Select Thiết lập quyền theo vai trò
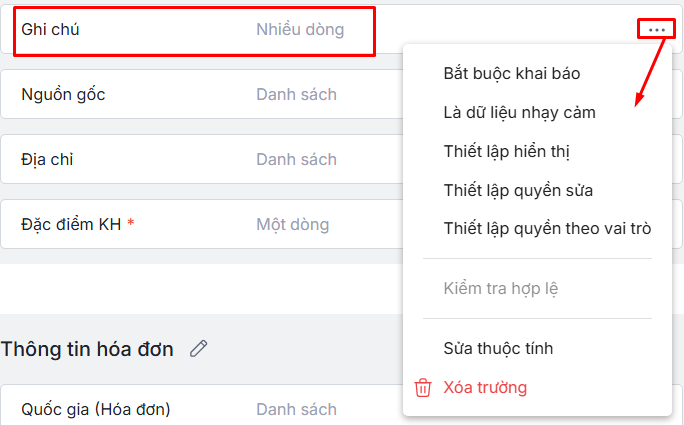This screenshot has width=684, height=425. (x=547, y=229)
